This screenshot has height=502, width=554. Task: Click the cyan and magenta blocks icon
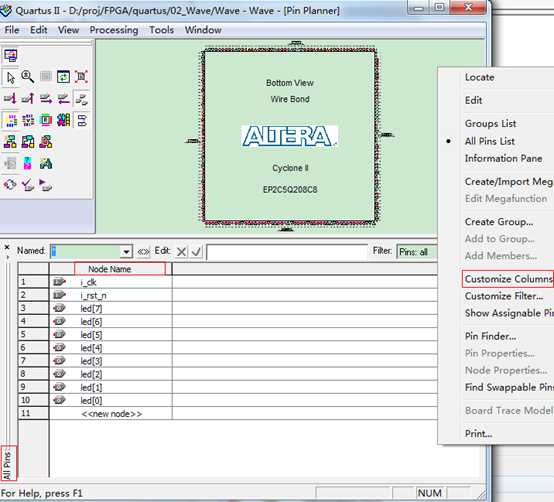pos(28,164)
